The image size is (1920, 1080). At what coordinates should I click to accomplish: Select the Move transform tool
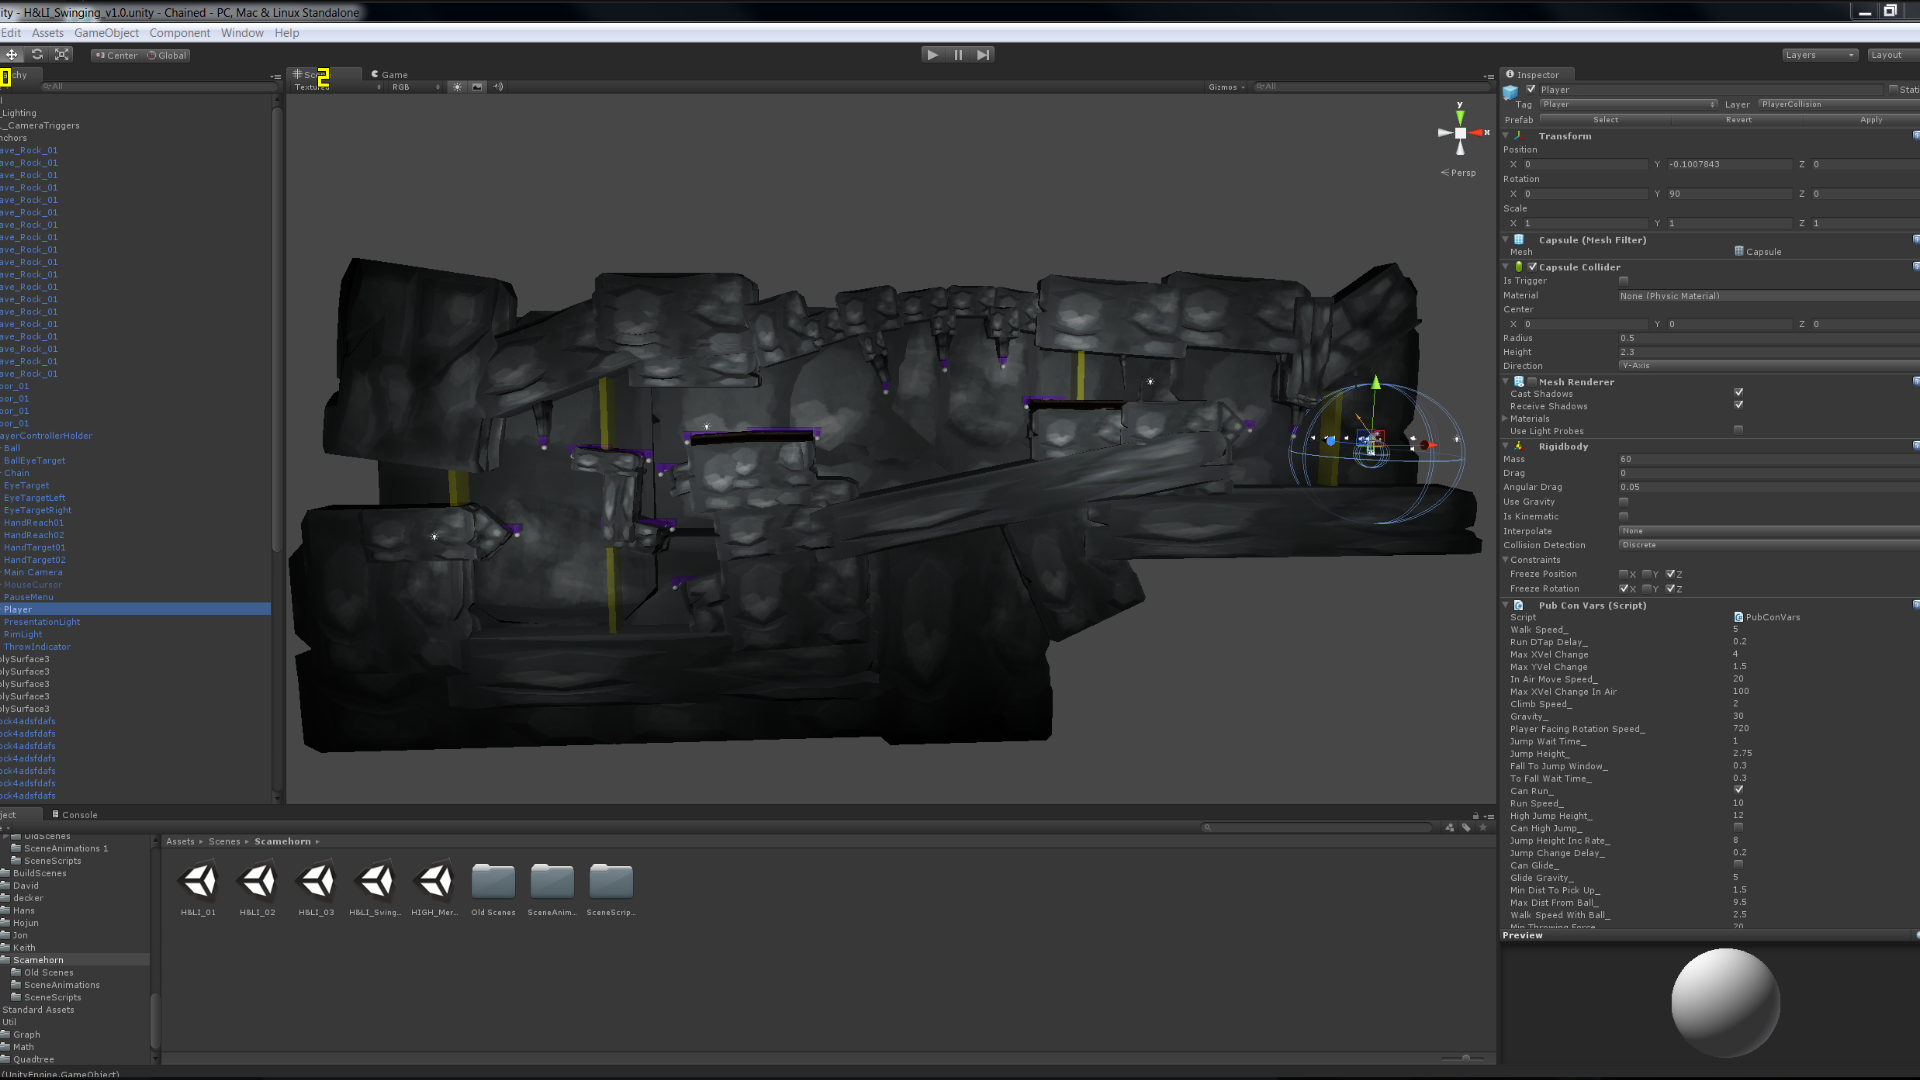12,55
